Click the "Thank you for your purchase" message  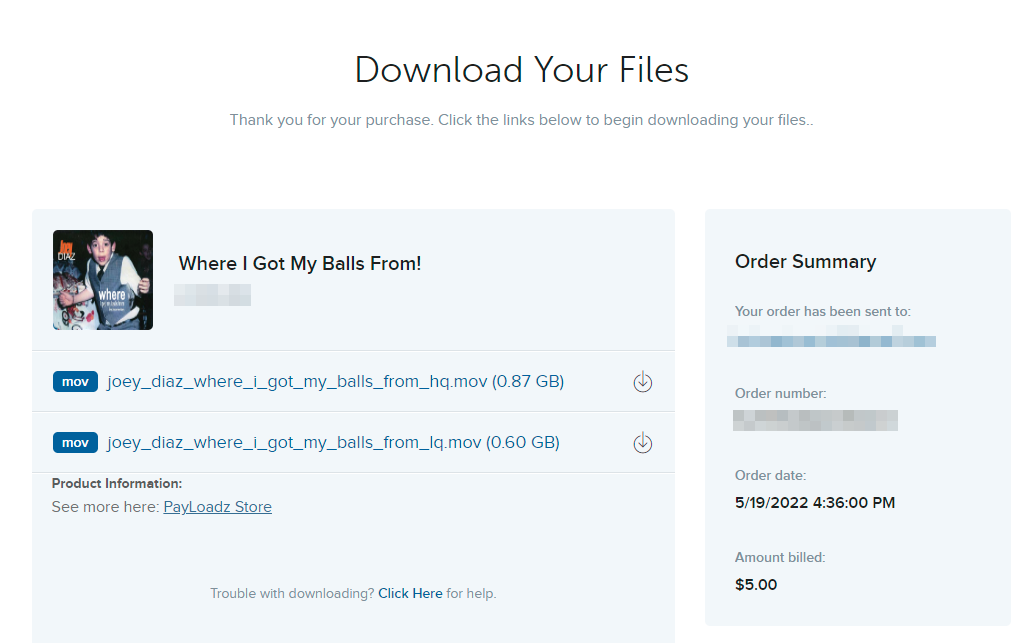point(521,120)
